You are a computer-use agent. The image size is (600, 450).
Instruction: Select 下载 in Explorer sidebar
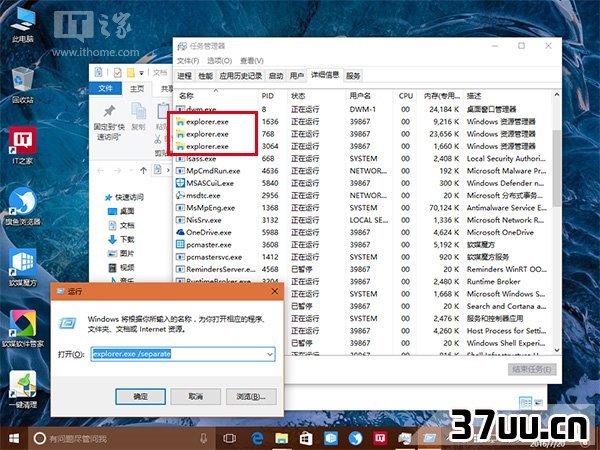click(121, 240)
